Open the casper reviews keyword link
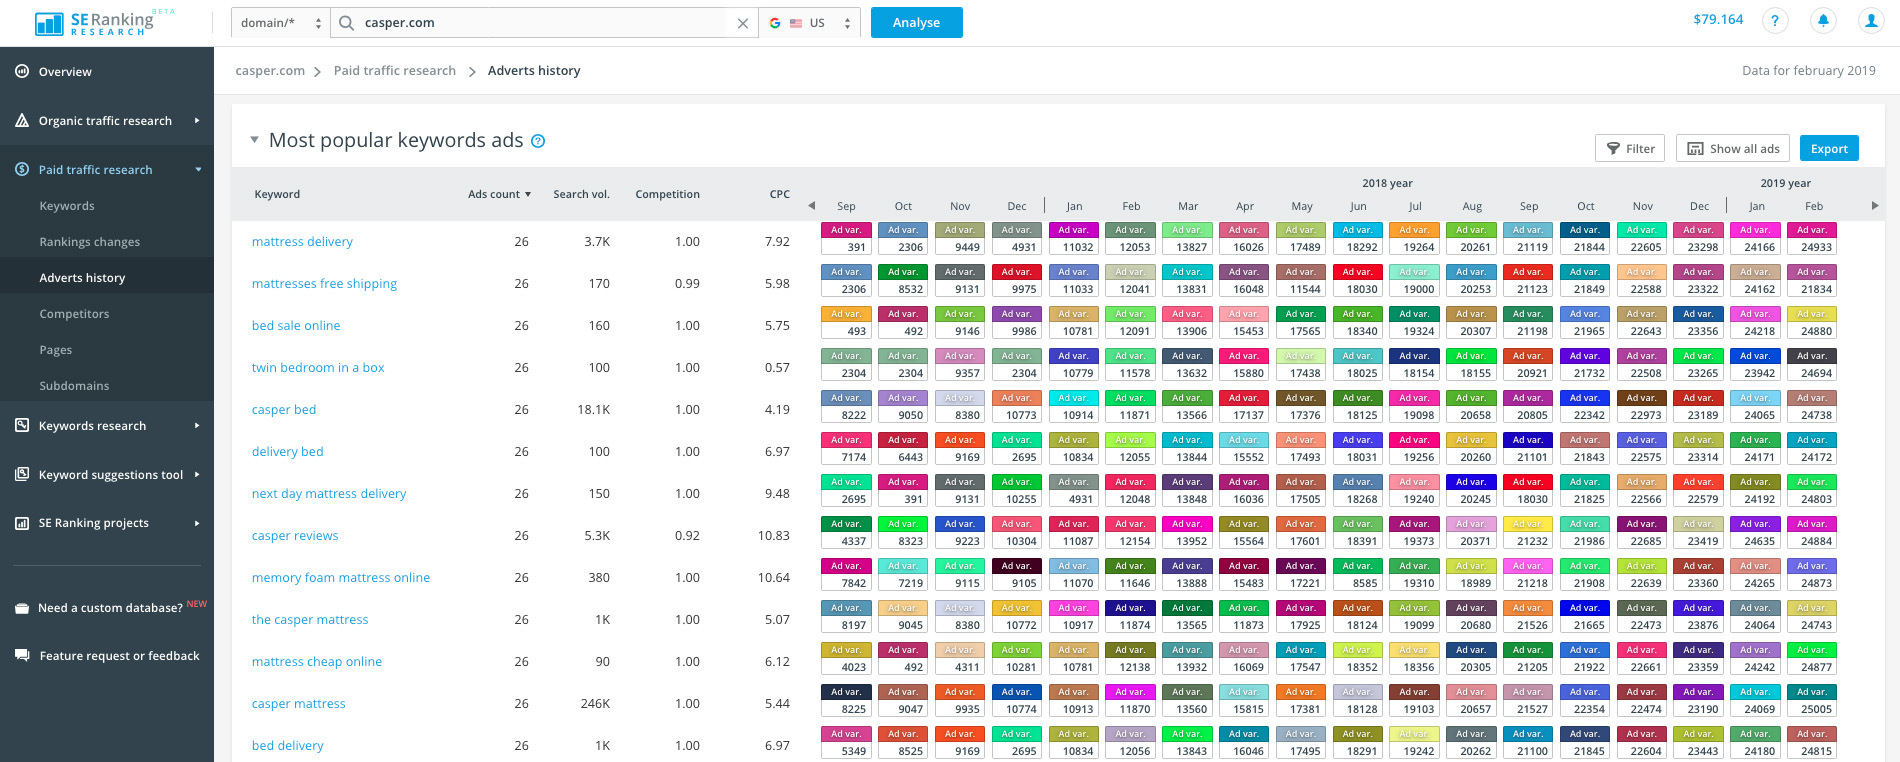 [295, 536]
